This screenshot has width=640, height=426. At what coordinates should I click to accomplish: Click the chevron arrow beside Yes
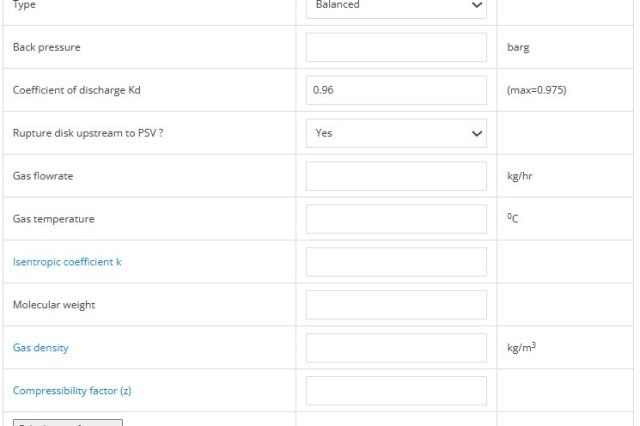tap(476, 133)
